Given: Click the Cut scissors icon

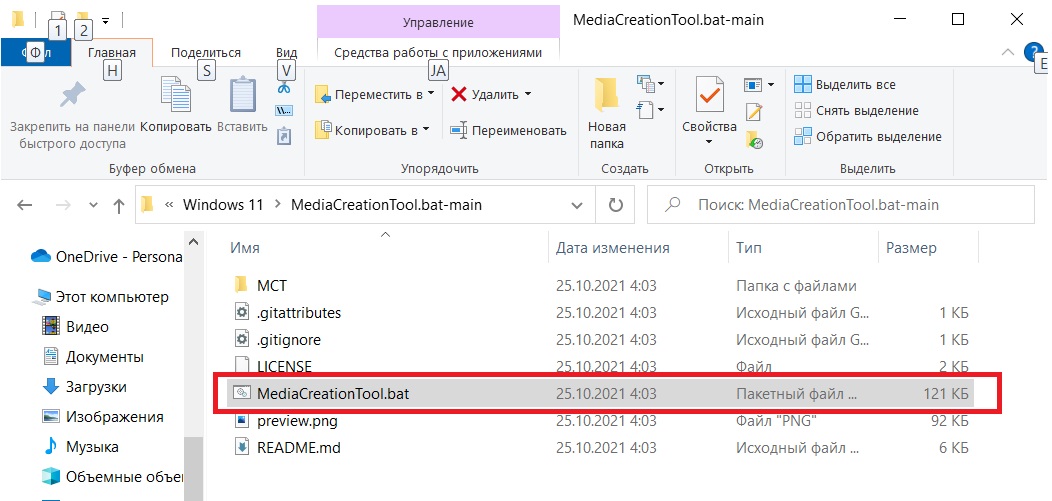Looking at the screenshot, I should click(x=284, y=89).
